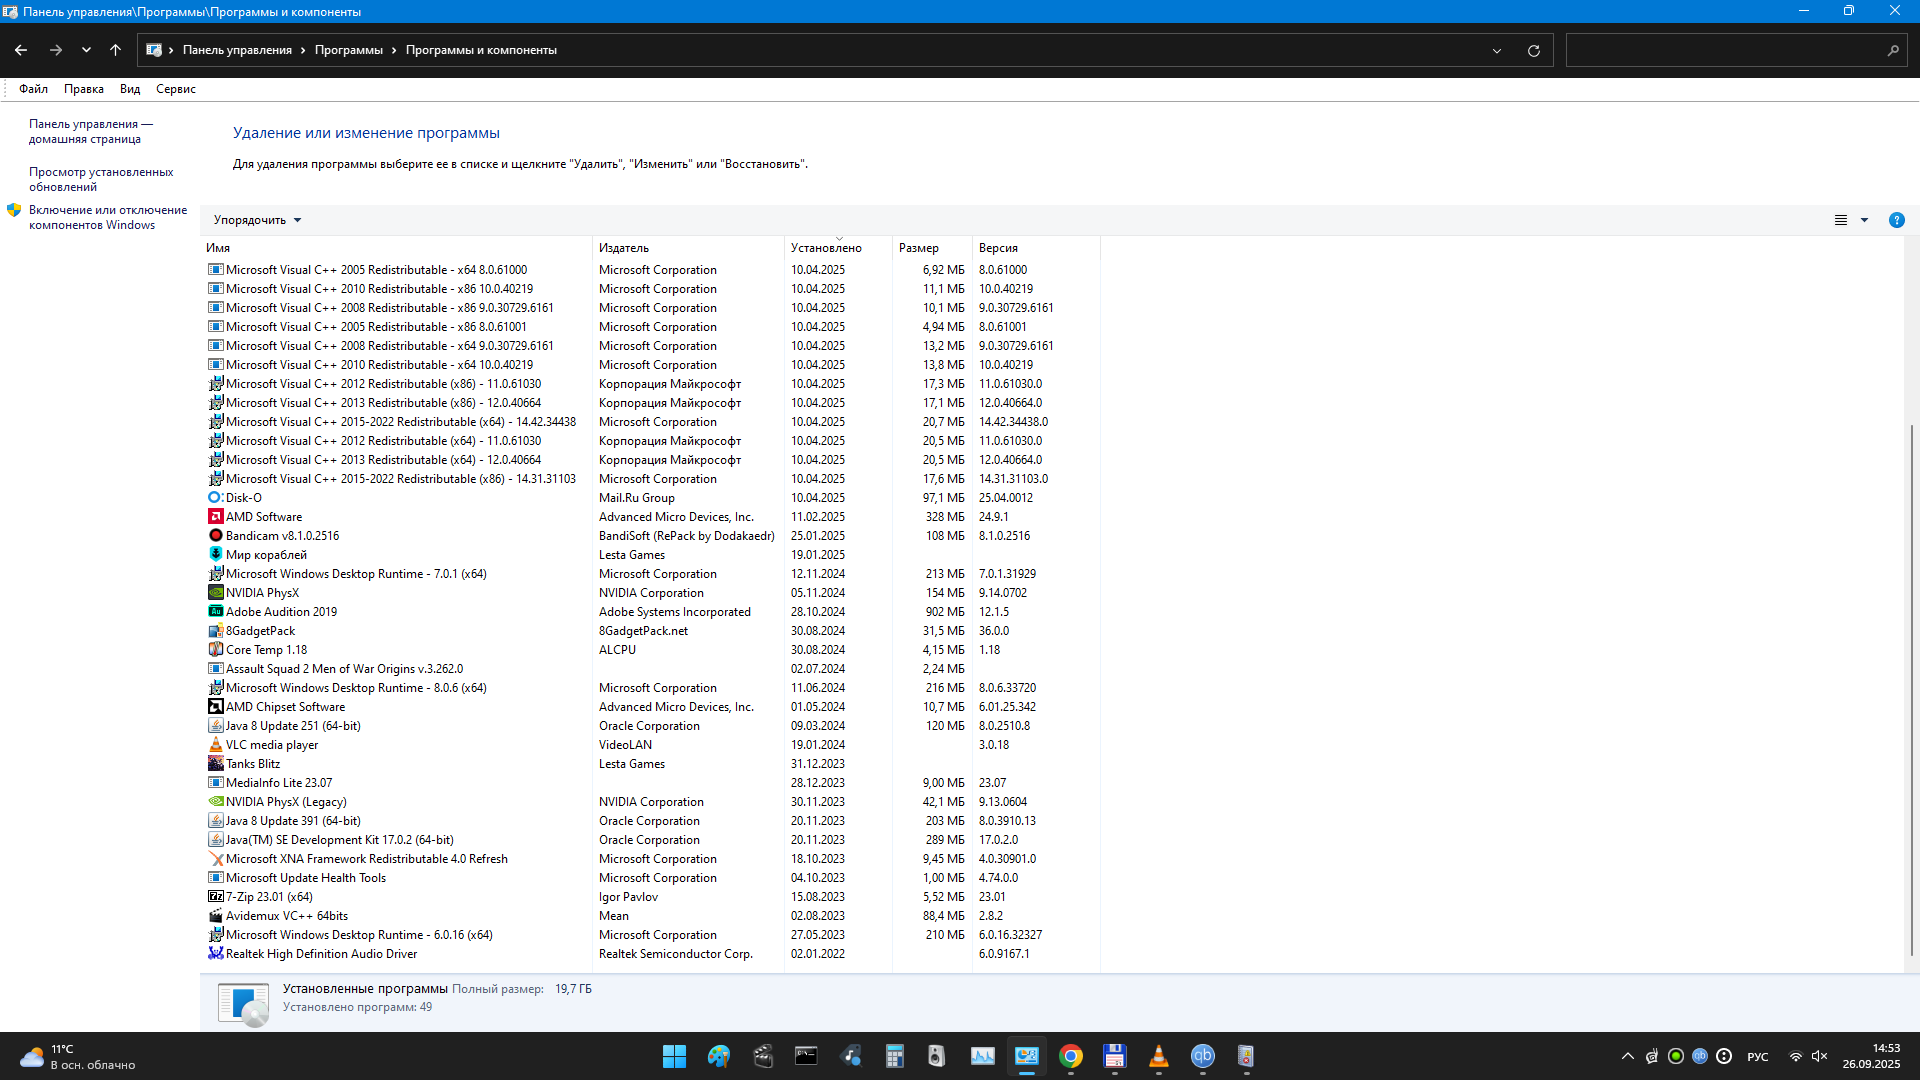Open the help question mark icon
This screenshot has width=1920, height=1080.
click(1896, 220)
